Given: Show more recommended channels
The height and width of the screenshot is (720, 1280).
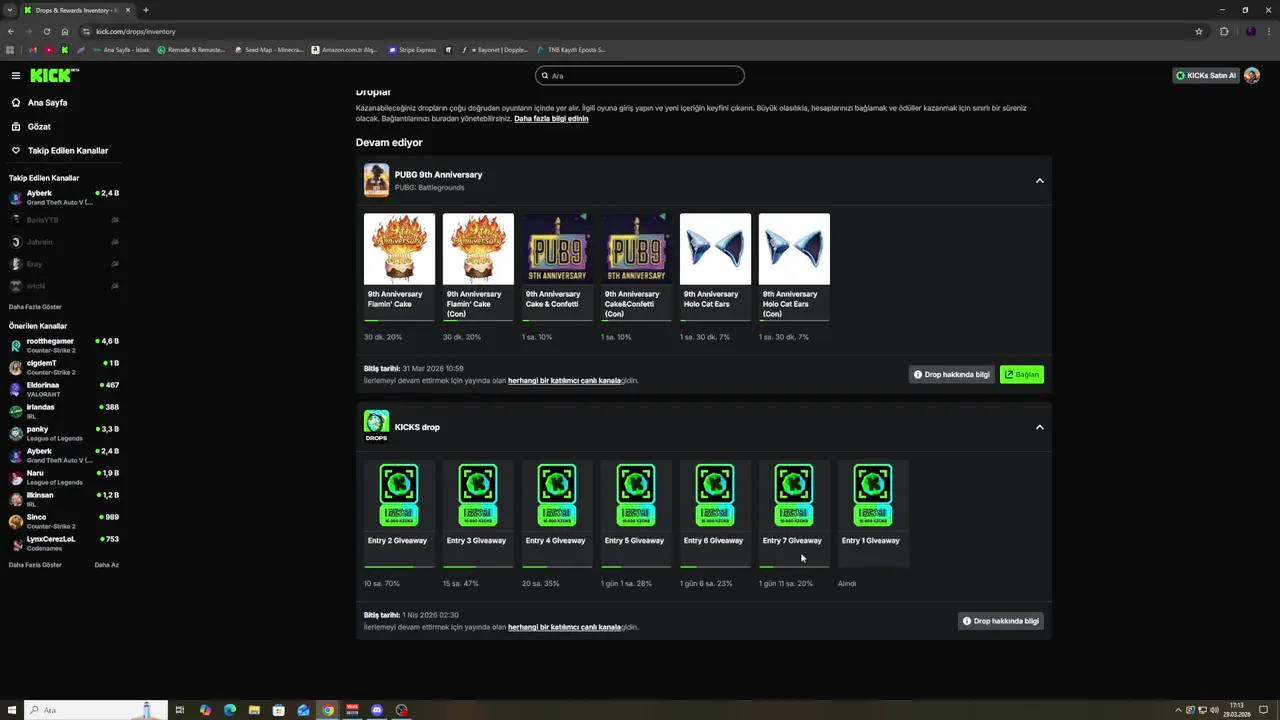Looking at the screenshot, I should pyautogui.click(x=35, y=565).
